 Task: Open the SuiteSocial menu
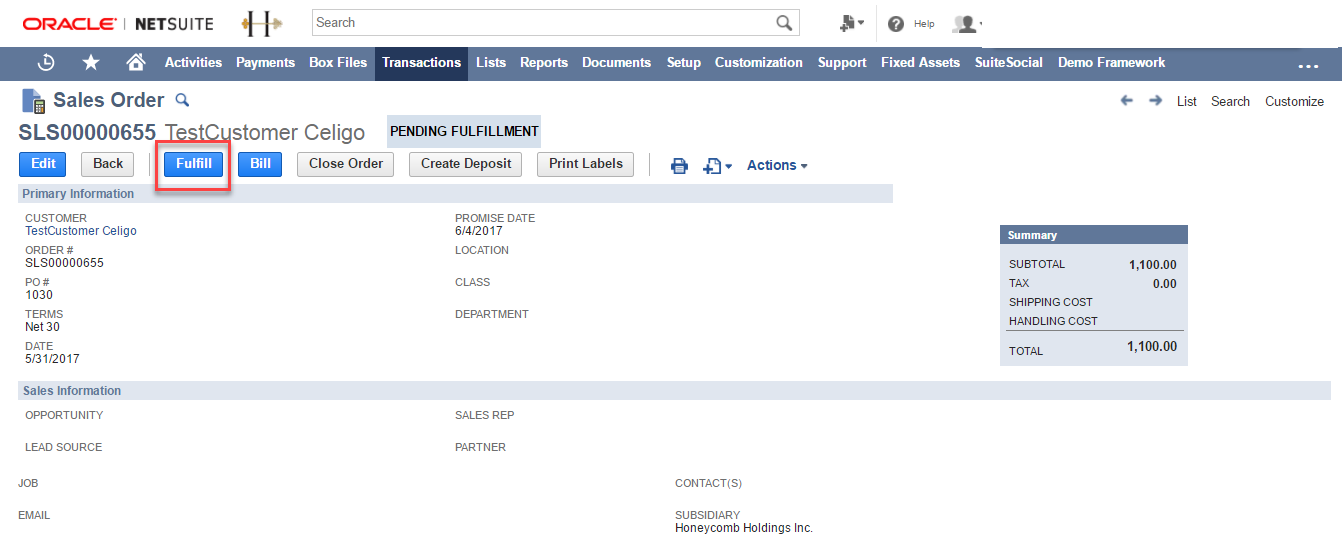coord(1009,62)
